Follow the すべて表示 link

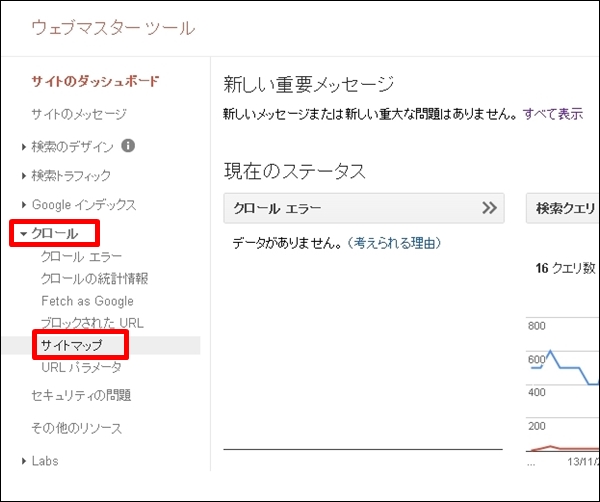click(553, 114)
